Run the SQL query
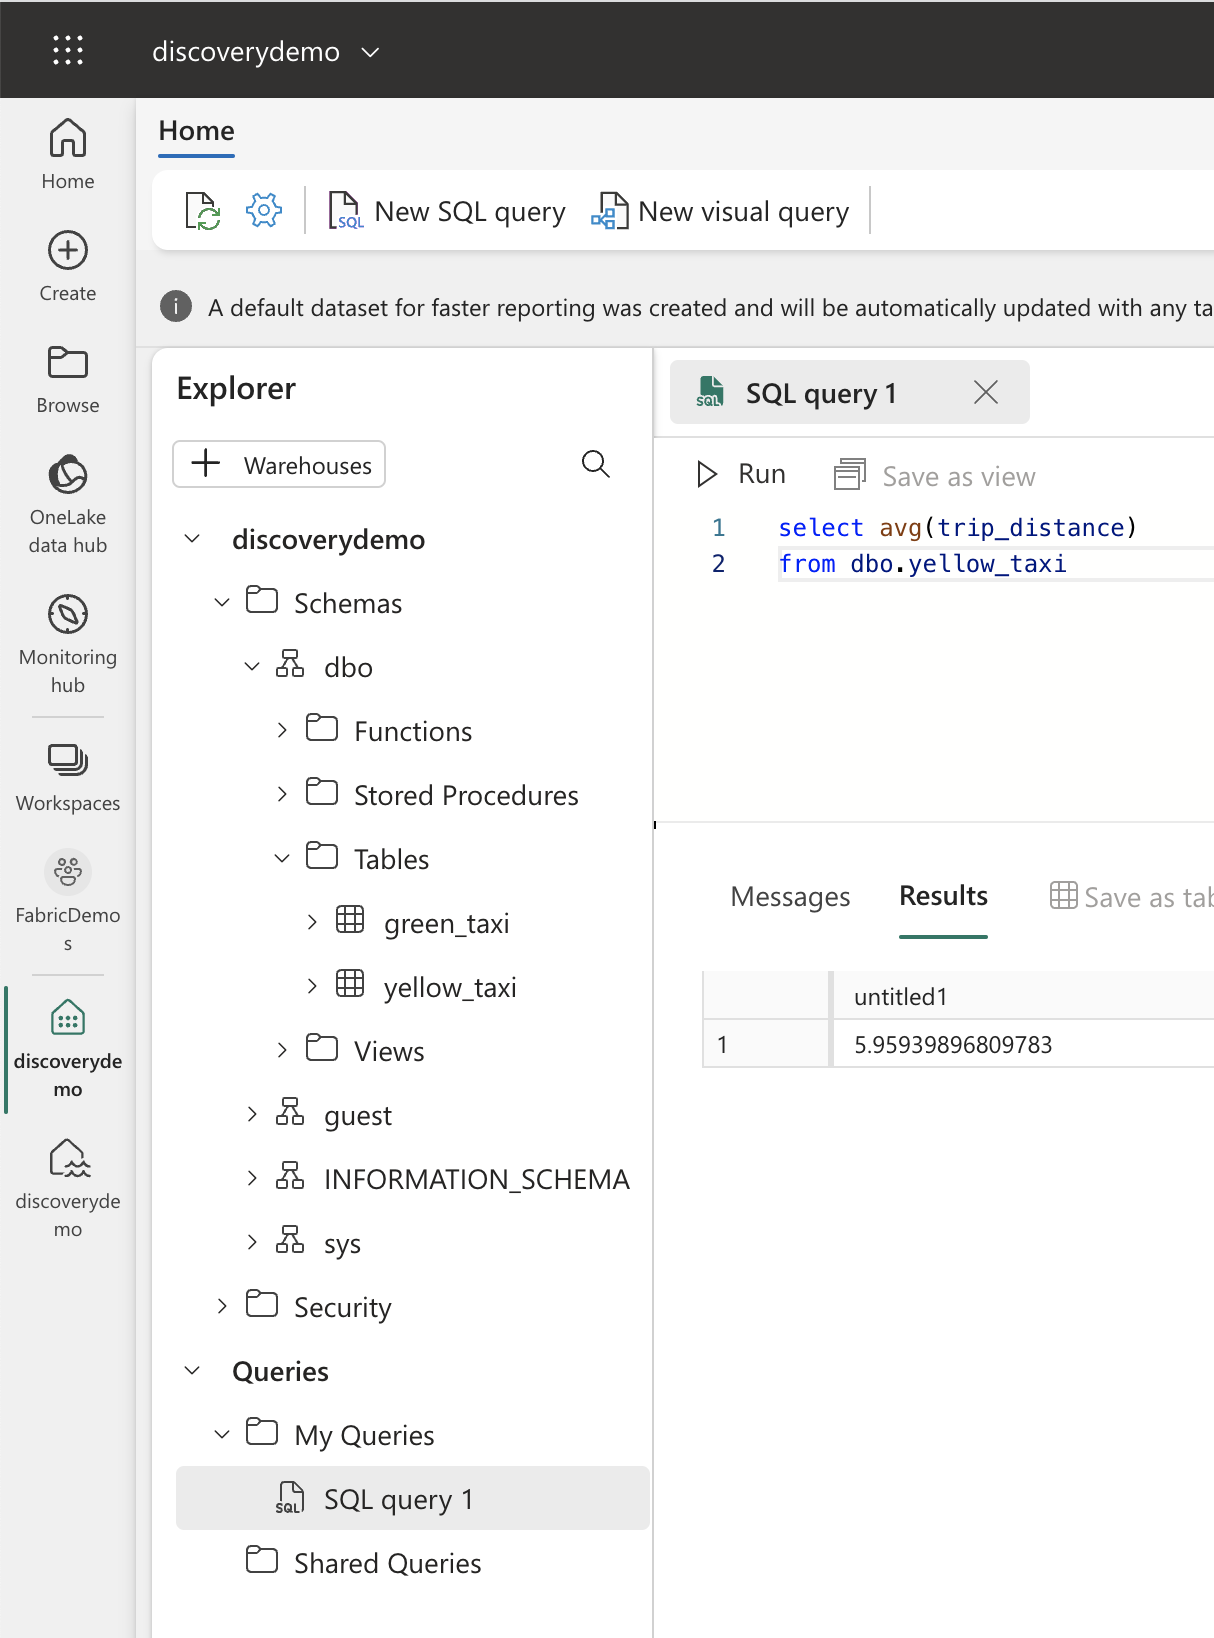The height and width of the screenshot is (1638, 1214). coord(741,474)
